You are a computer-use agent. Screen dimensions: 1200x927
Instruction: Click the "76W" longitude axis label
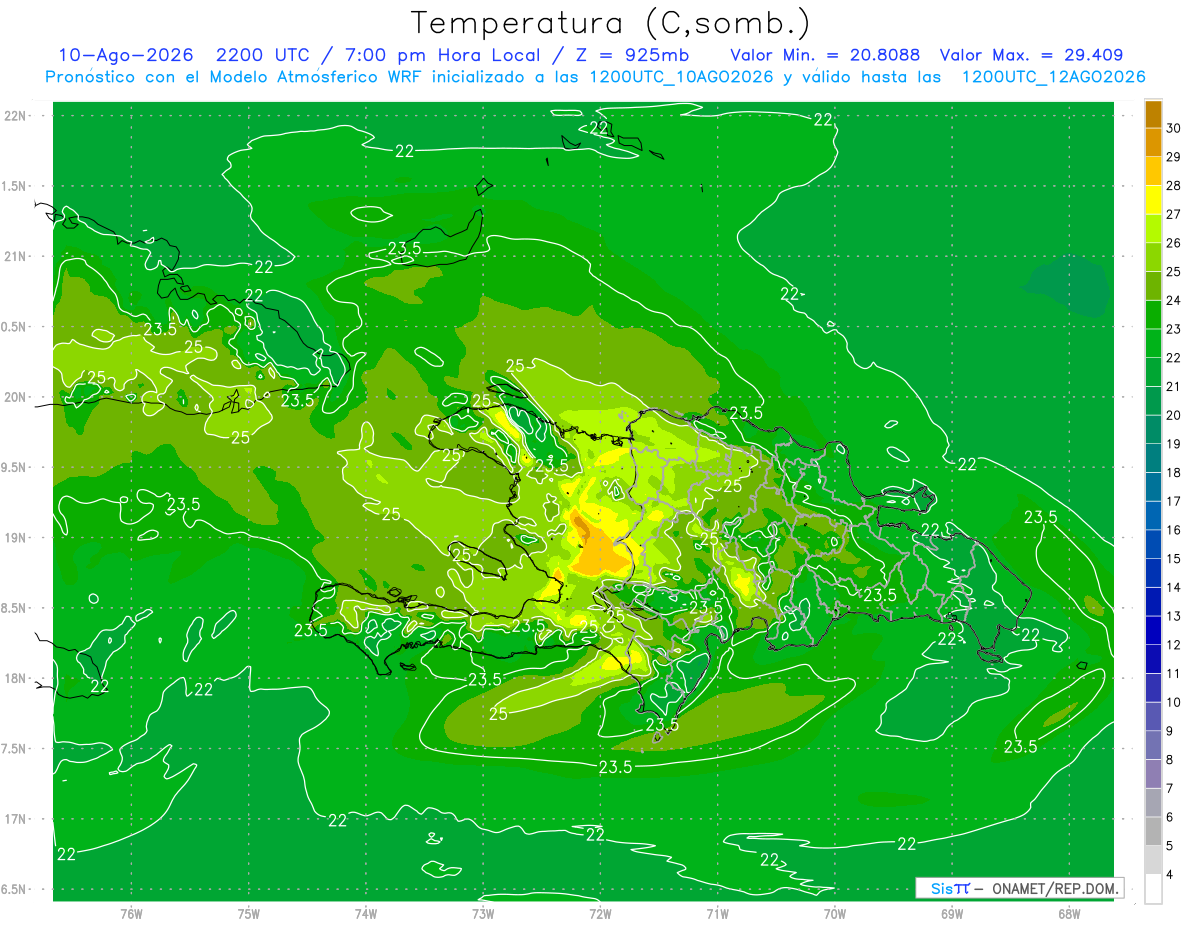(x=131, y=914)
